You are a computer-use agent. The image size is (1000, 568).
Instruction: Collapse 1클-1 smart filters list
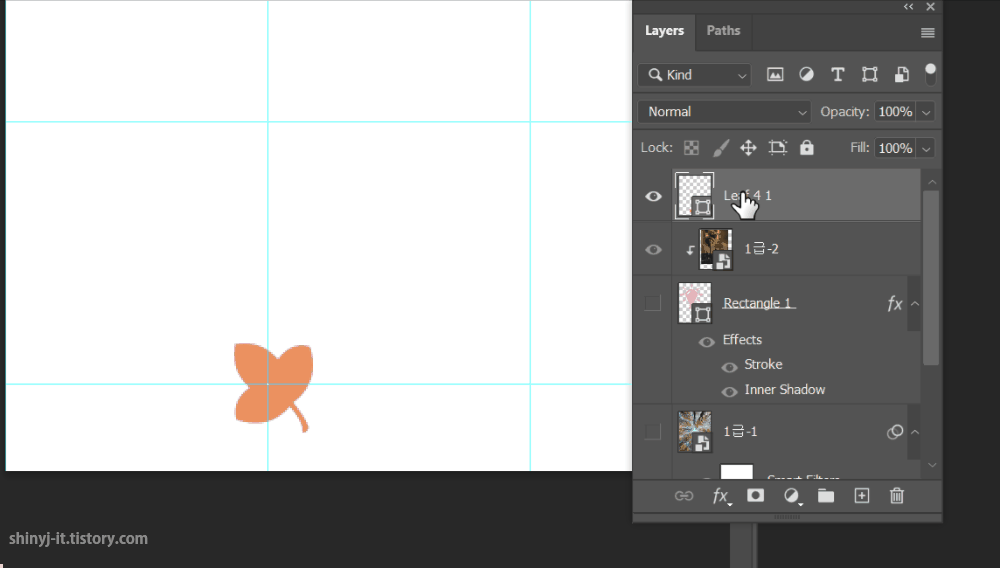(915, 432)
